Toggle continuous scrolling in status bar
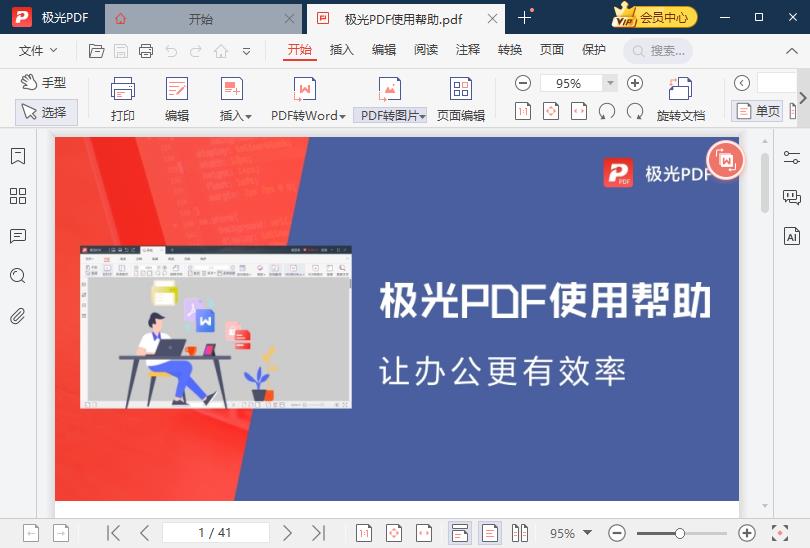 click(459, 533)
